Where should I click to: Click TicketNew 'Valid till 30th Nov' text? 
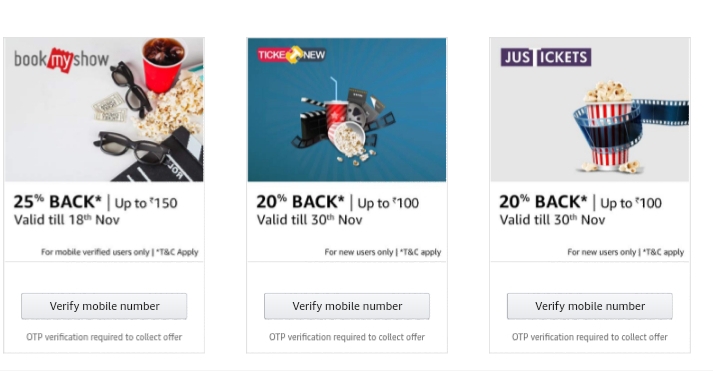point(310,220)
